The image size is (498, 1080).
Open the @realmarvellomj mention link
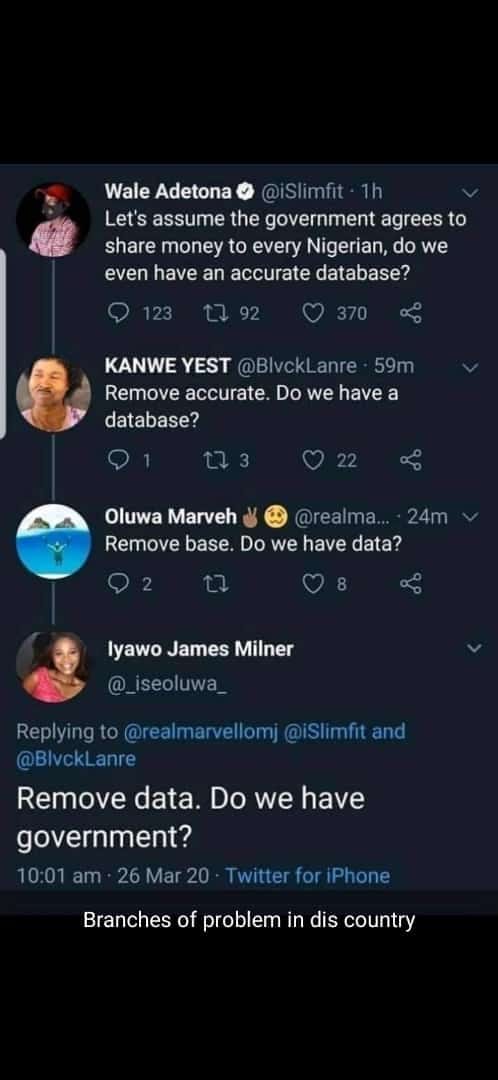[200, 731]
